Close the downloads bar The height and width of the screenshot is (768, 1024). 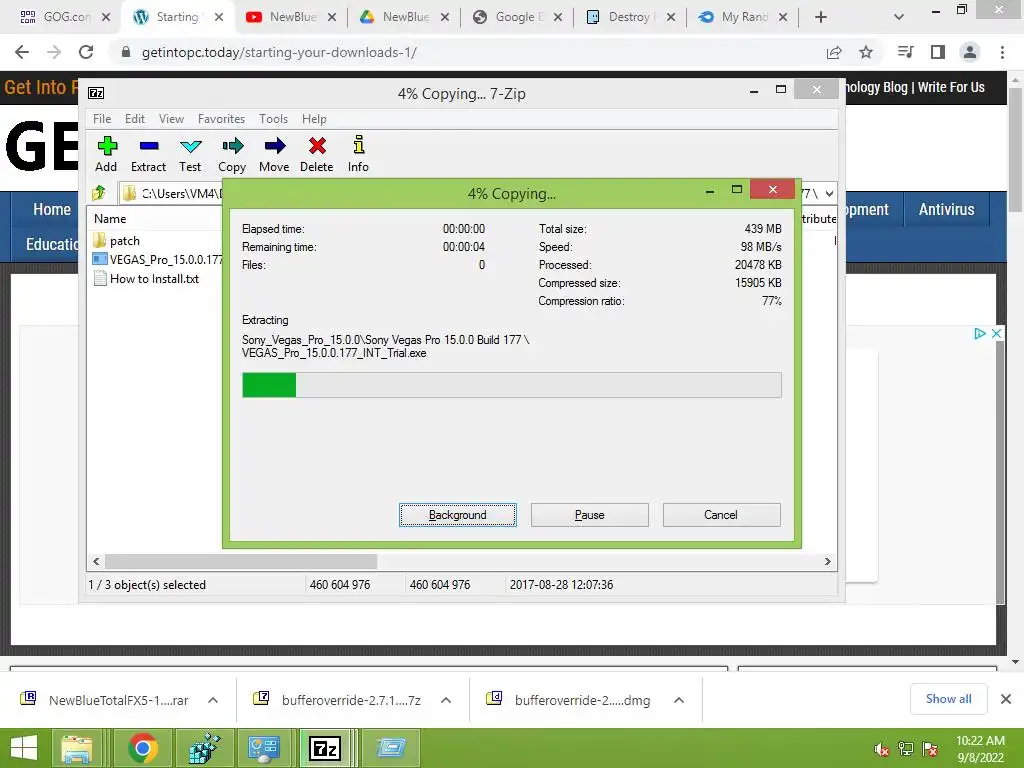[x=1006, y=699]
